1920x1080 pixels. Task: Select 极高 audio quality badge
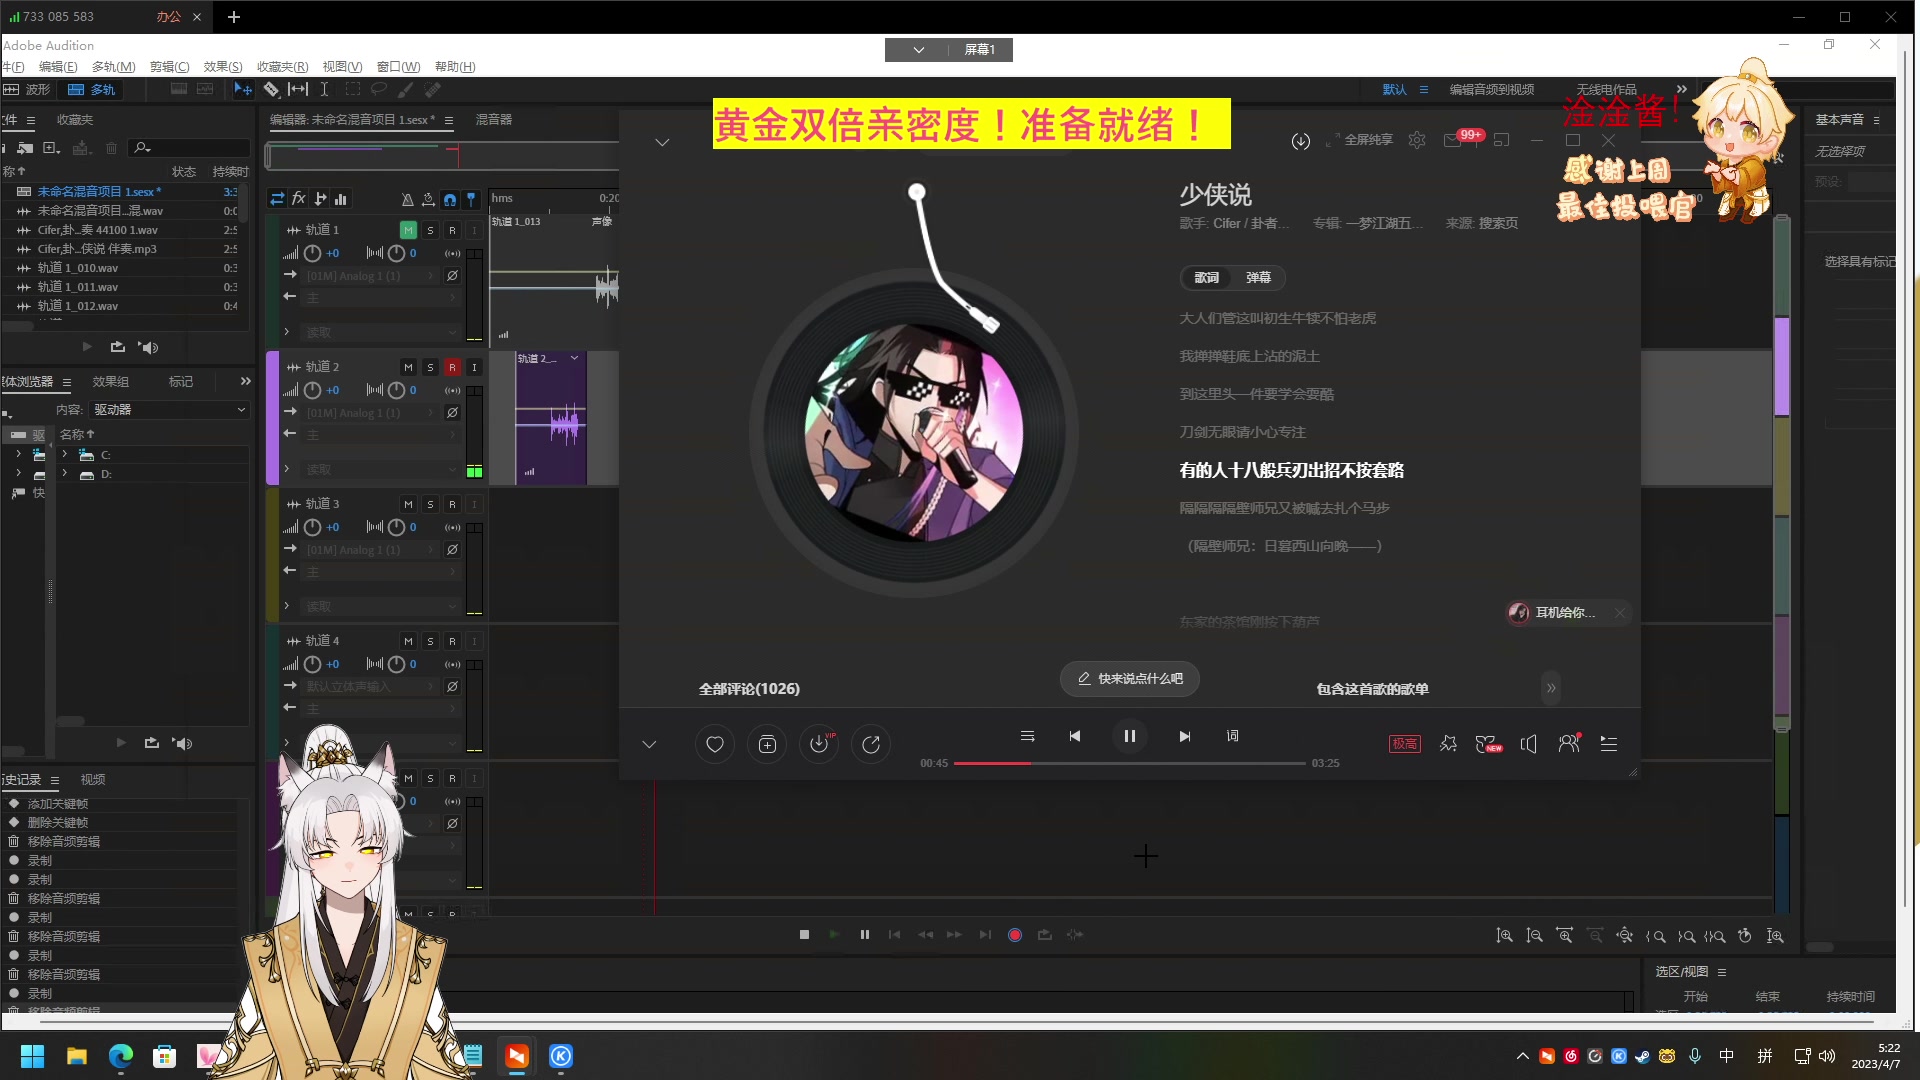pyautogui.click(x=1404, y=744)
